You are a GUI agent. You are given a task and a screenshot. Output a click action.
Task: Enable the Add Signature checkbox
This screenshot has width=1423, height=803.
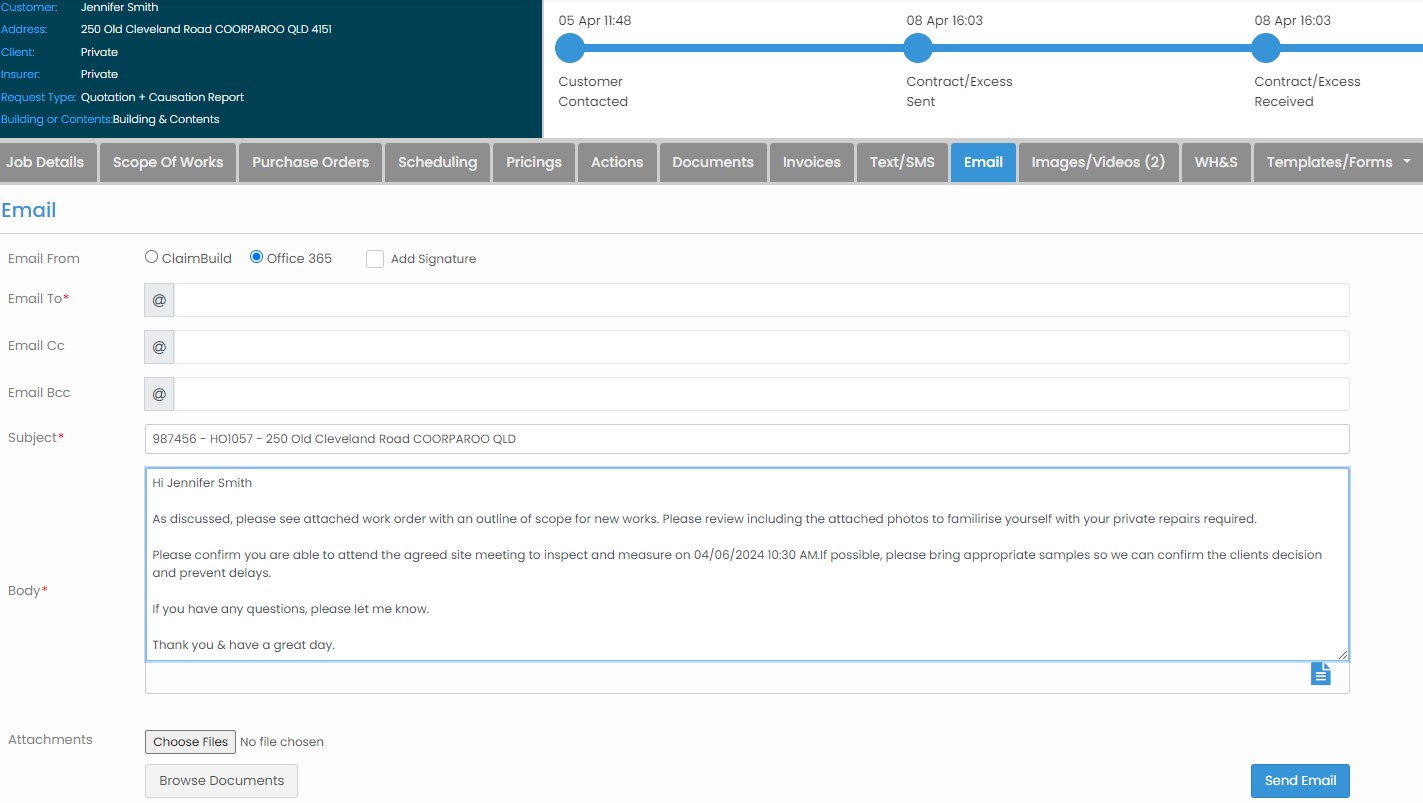point(375,259)
